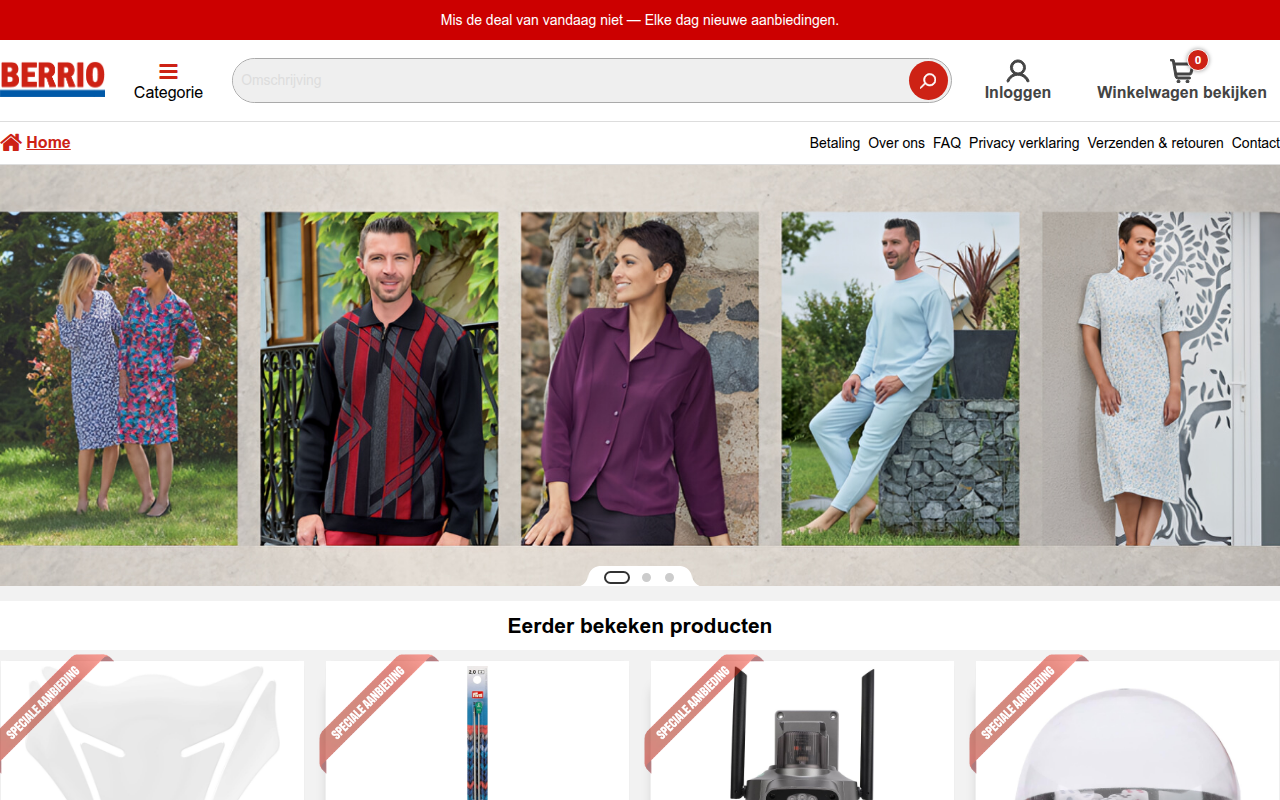Click the top banner deal announcement
This screenshot has width=1280, height=800.
point(640,20)
